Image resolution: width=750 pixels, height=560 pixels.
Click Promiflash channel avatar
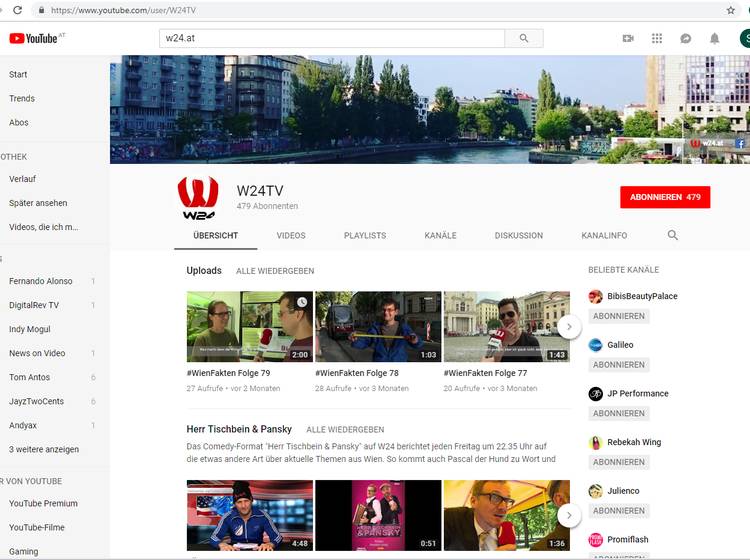pyautogui.click(x=596, y=540)
